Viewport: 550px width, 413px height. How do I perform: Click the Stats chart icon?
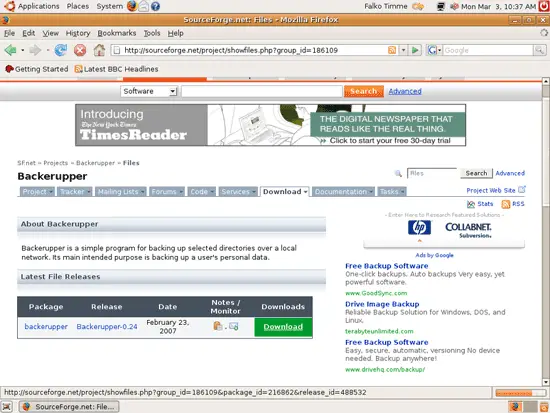[x=471, y=204]
